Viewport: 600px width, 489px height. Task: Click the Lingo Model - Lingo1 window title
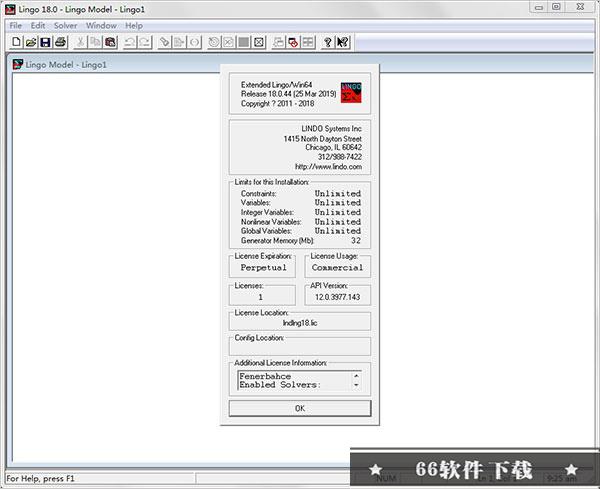pos(66,65)
